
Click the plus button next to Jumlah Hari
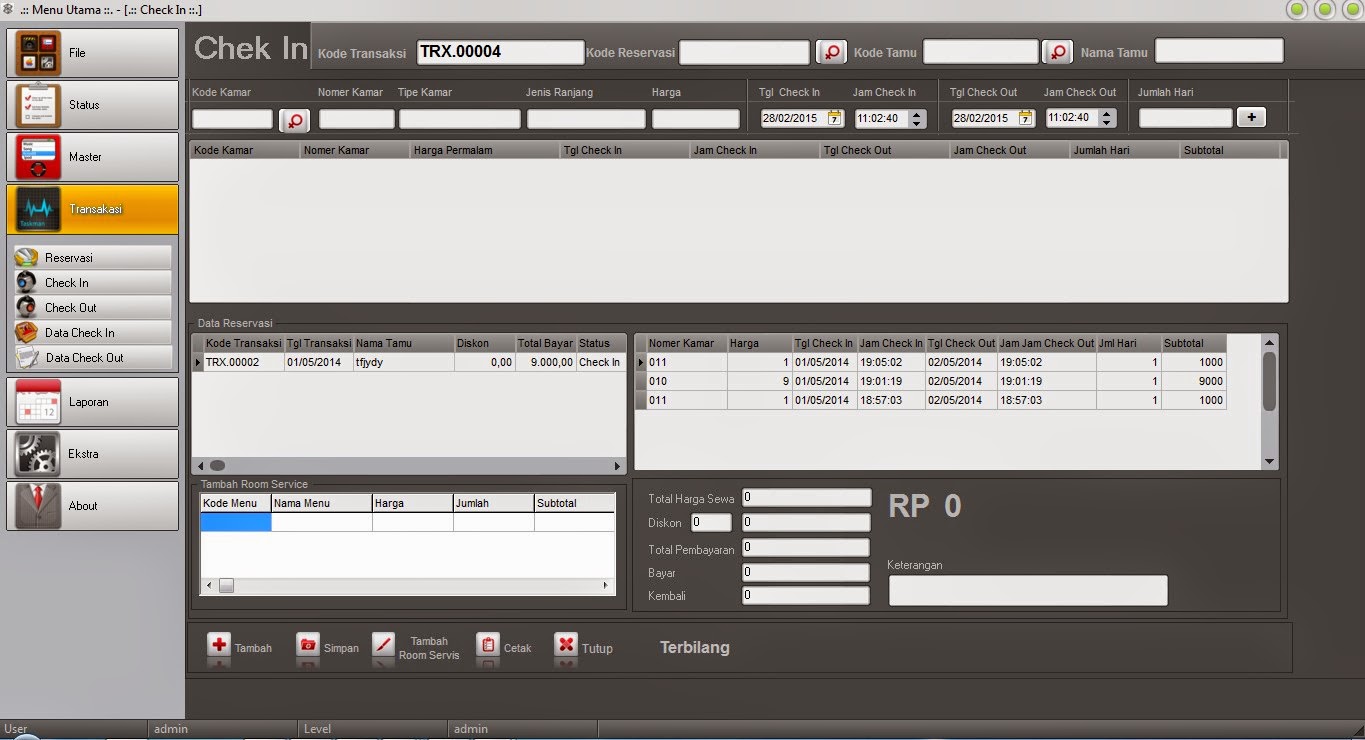tap(1251, 117)
